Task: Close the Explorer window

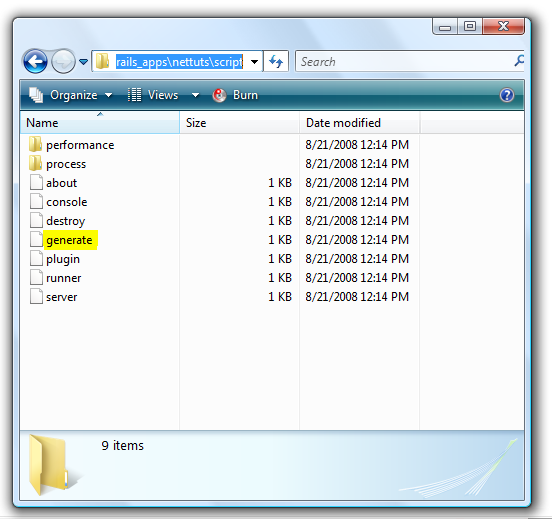Action: coord(503,26)
